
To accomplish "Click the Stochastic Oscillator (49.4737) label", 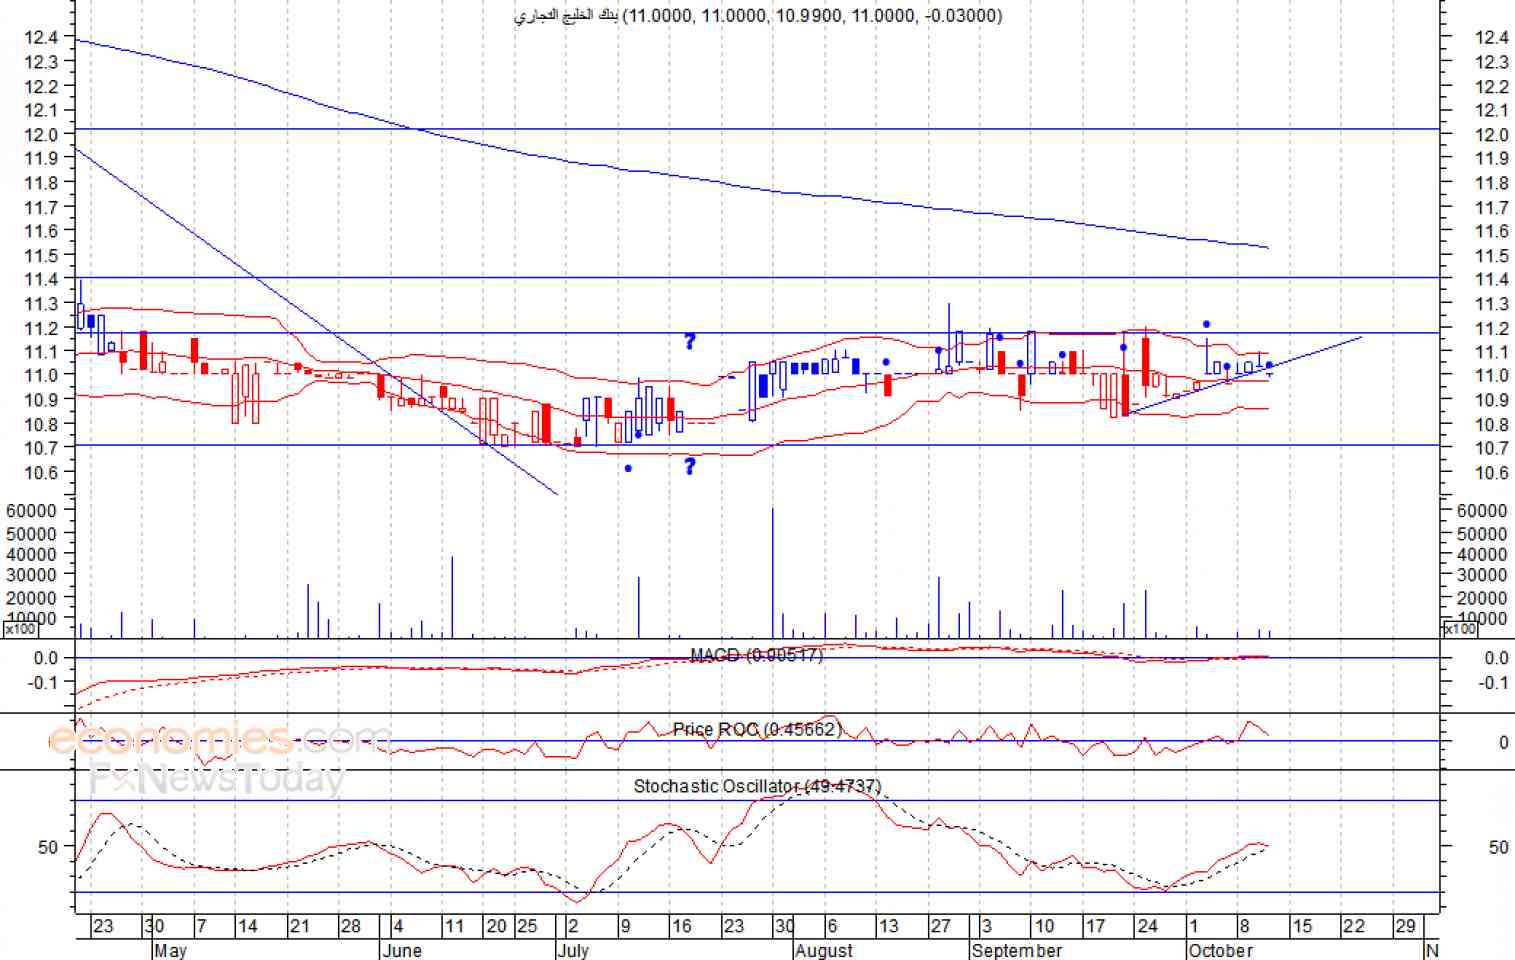I will pos(757,786).
